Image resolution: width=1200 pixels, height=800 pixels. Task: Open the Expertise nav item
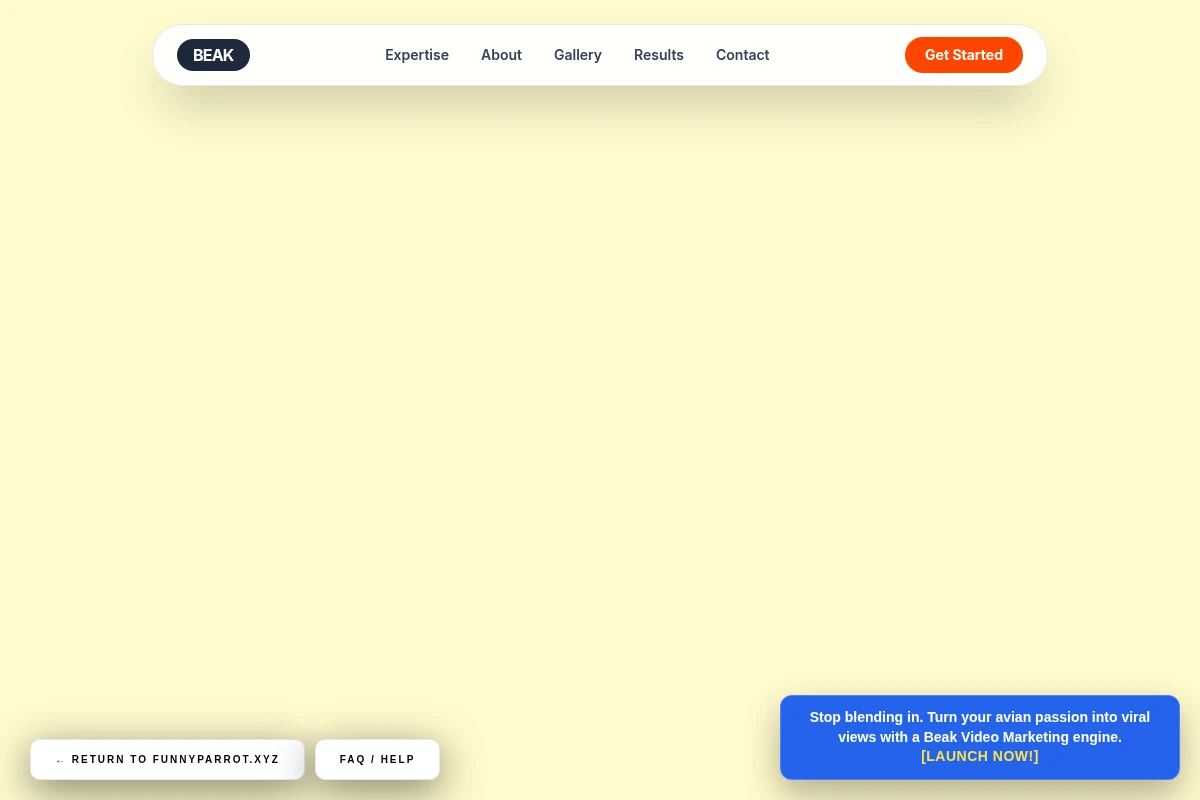tap(417, 55)
